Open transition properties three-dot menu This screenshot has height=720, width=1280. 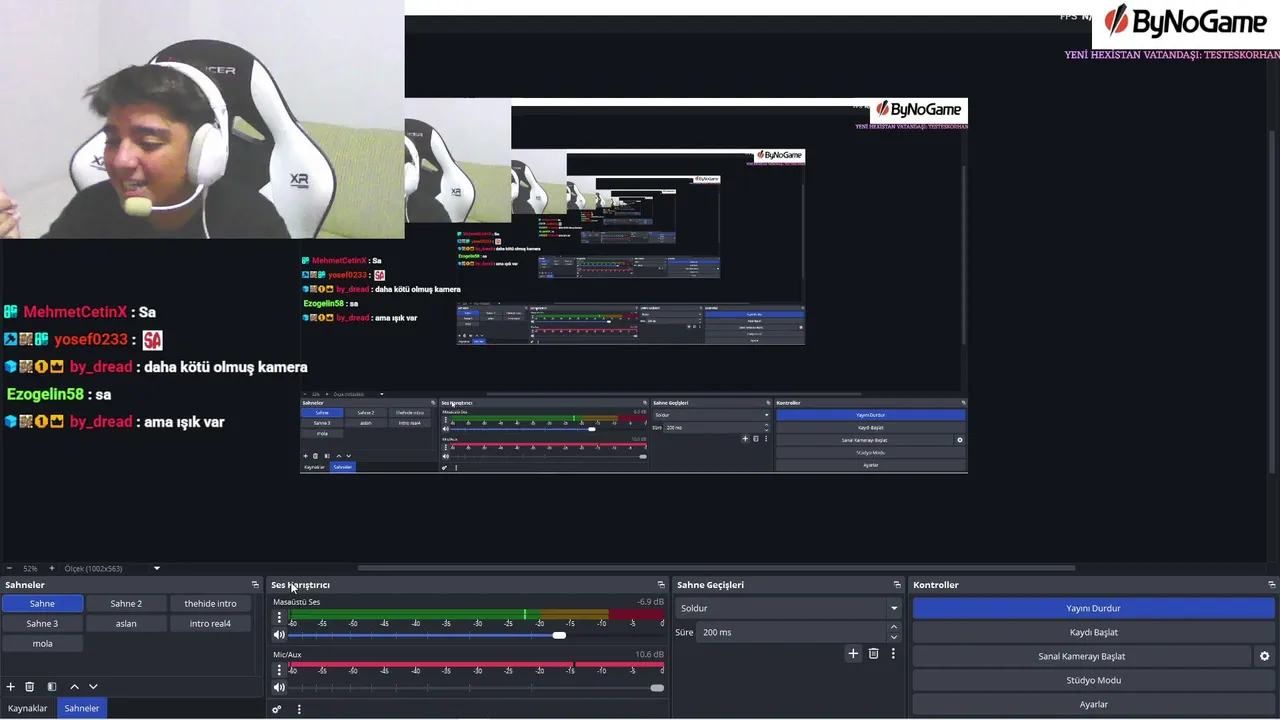point(893,654)
